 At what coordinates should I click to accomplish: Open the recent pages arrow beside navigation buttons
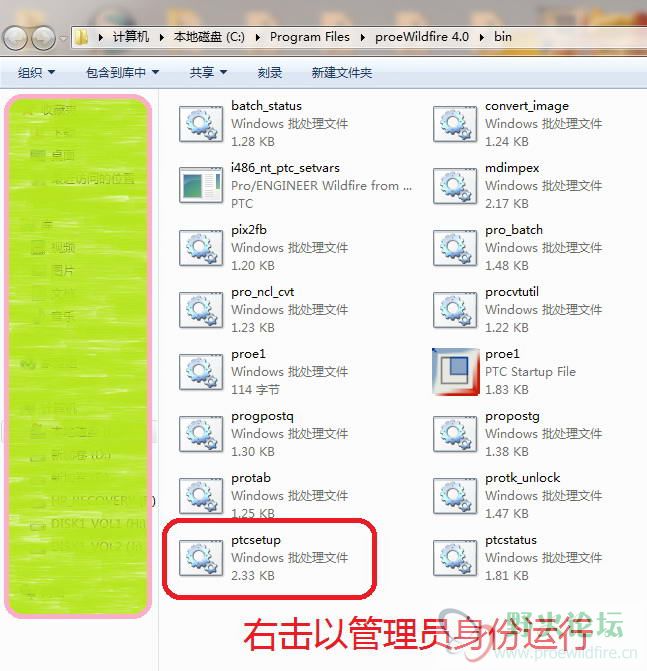click(x=63, y=39)
